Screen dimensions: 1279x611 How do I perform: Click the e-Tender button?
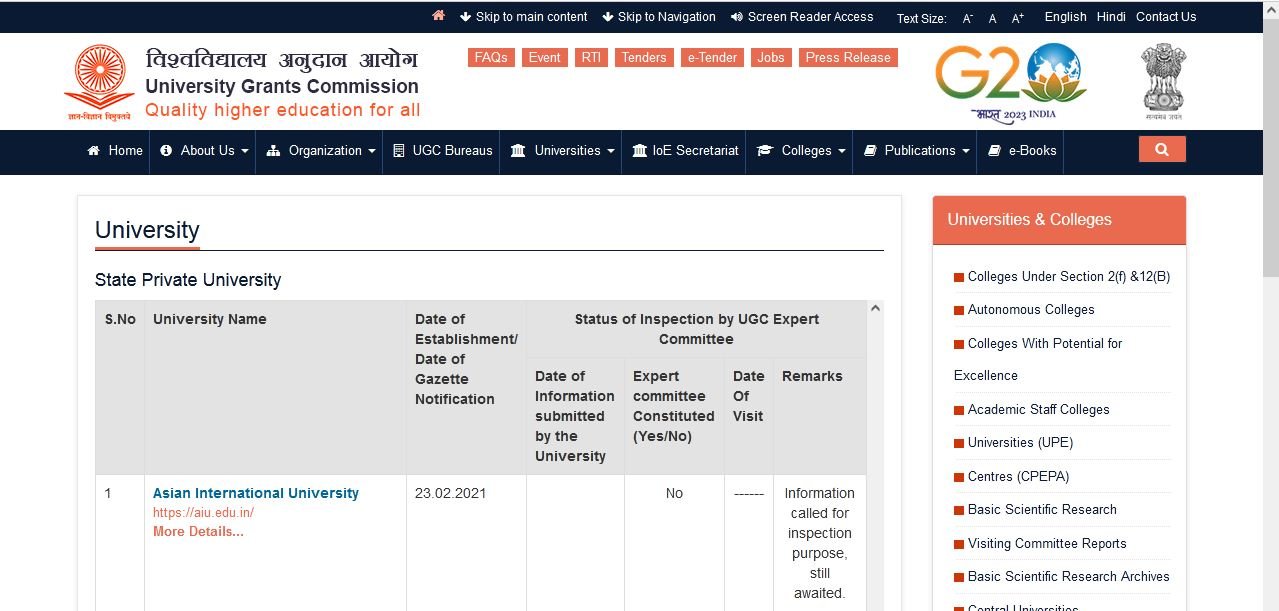pyautogui.click(x=712, y=58)
